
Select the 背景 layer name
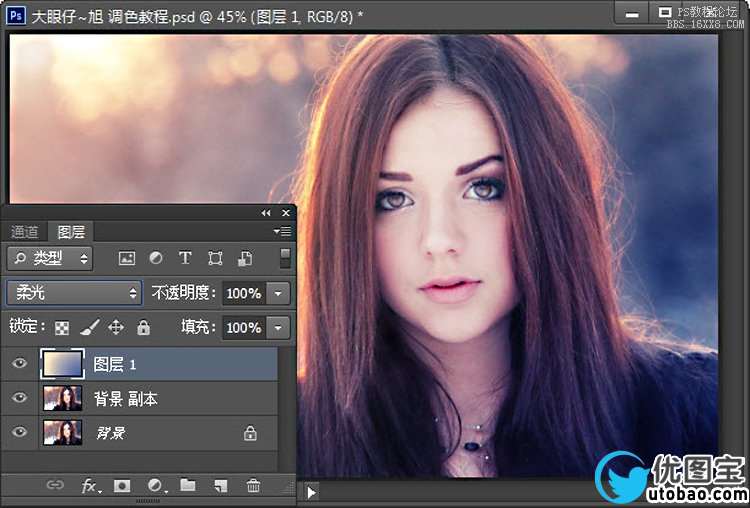pyautogui.click(x=110, y=433)
